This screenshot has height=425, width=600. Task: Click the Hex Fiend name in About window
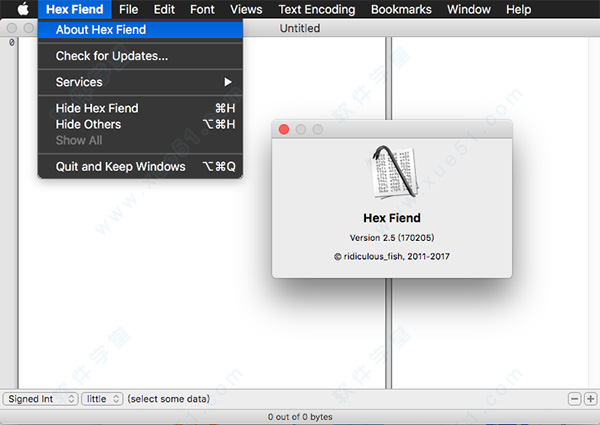coord(392,218)
